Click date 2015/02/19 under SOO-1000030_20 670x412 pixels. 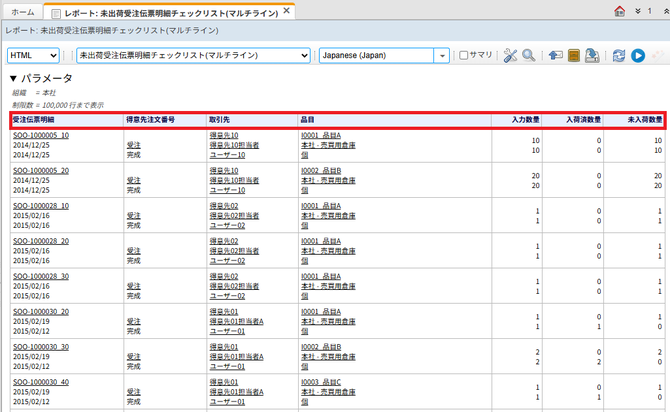31,321
